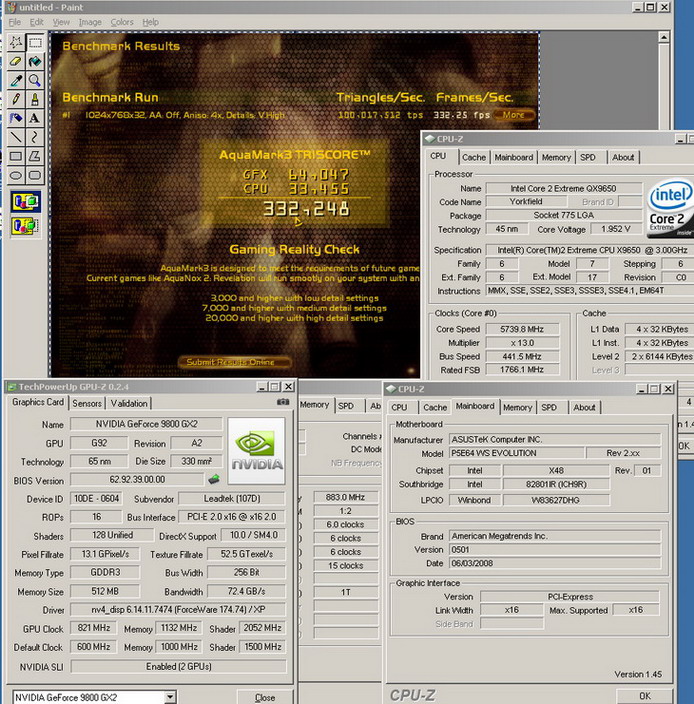Select the Brush tool in Paint
694x704 pixels.
[35, 99]
